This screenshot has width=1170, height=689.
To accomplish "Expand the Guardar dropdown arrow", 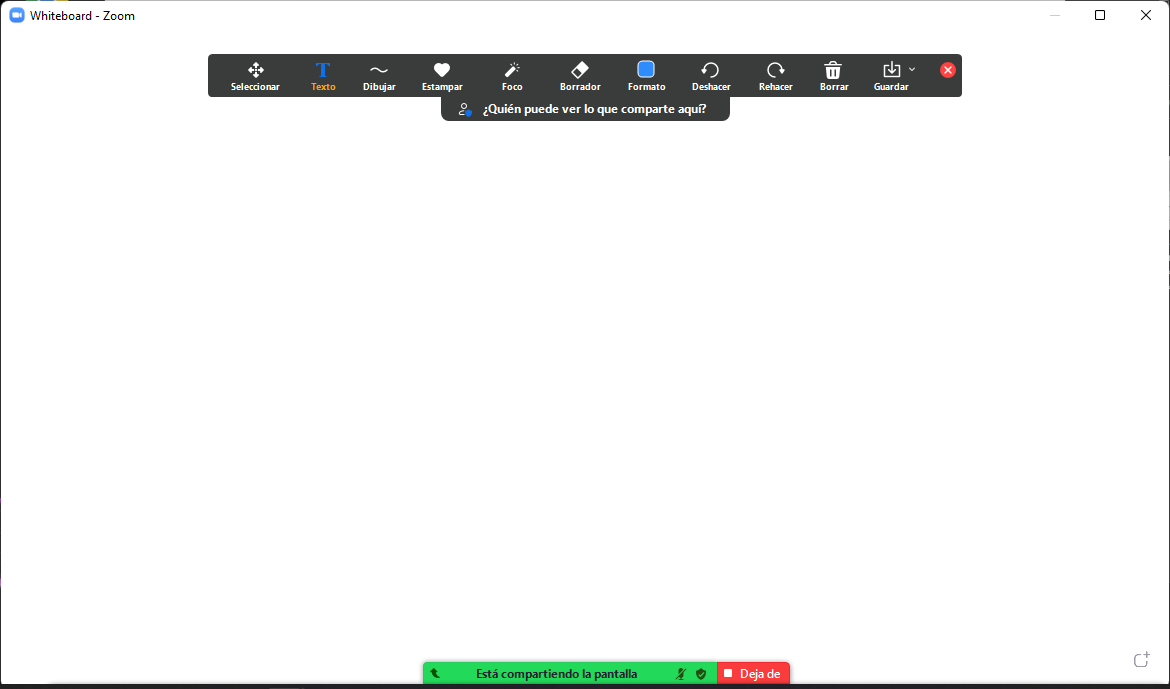I will click(x=912, y=69).
